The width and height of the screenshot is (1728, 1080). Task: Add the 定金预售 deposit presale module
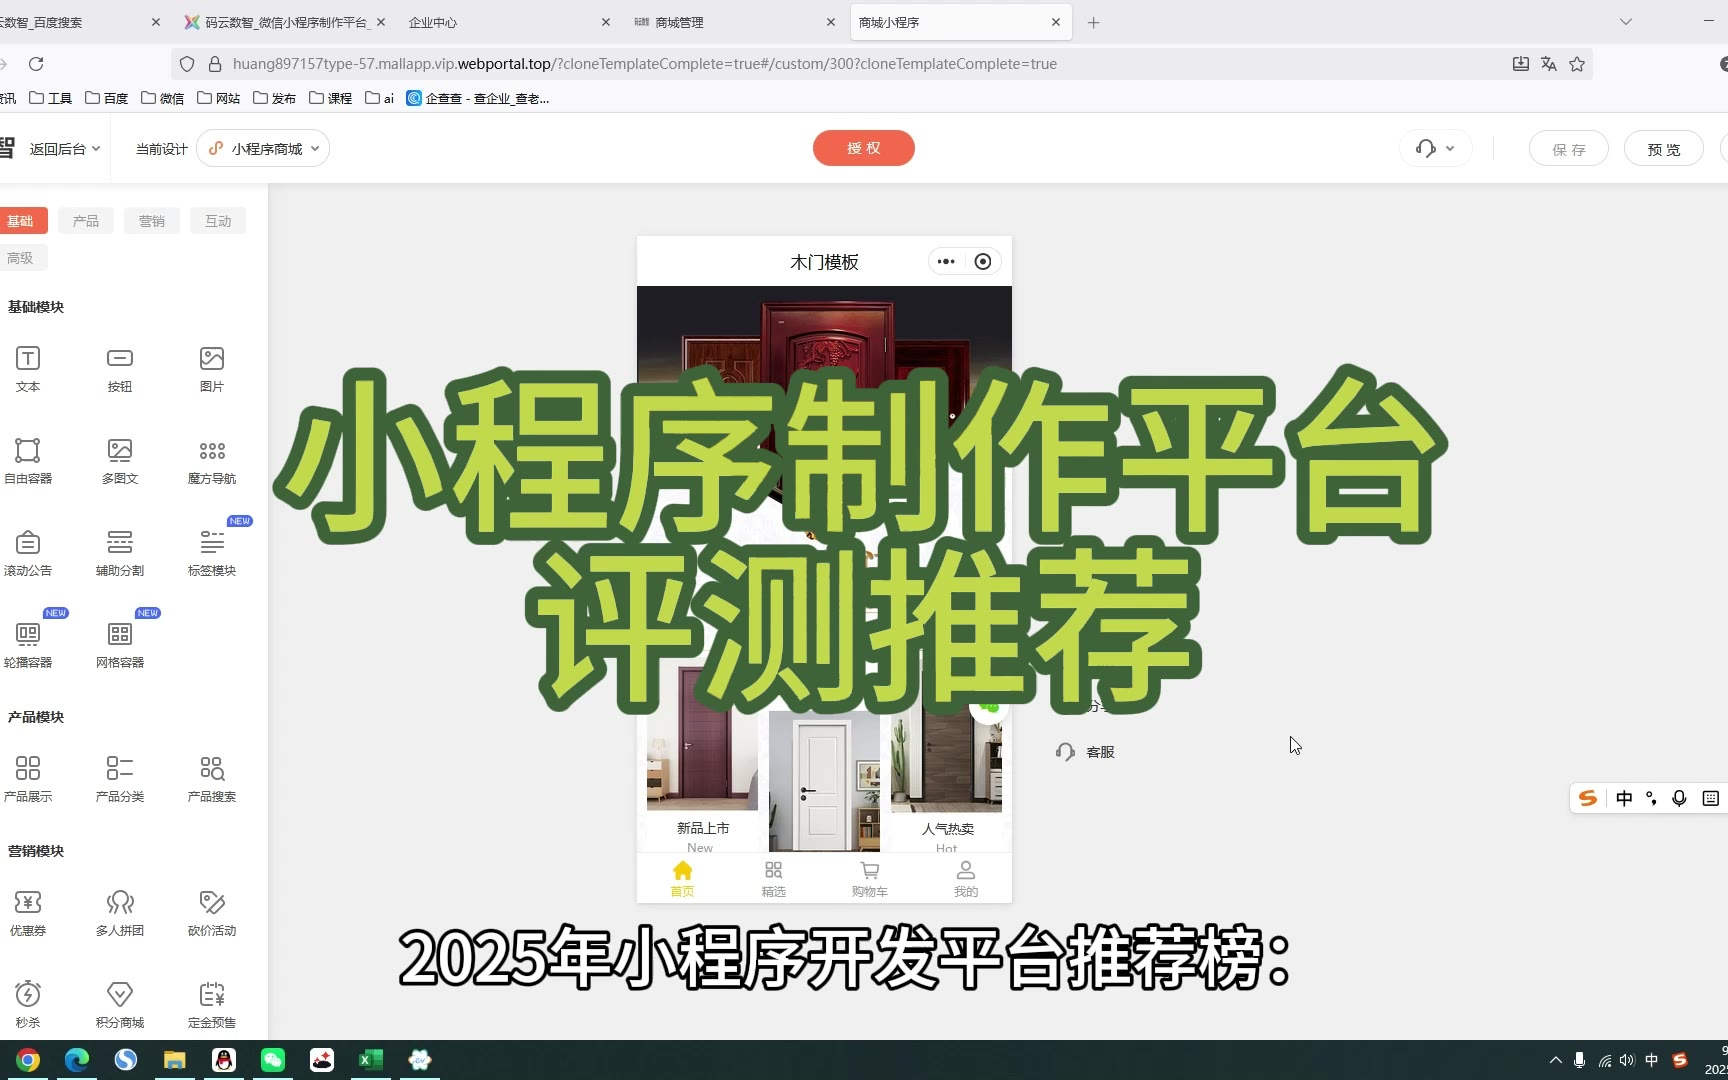click(x=212, y=1004)
